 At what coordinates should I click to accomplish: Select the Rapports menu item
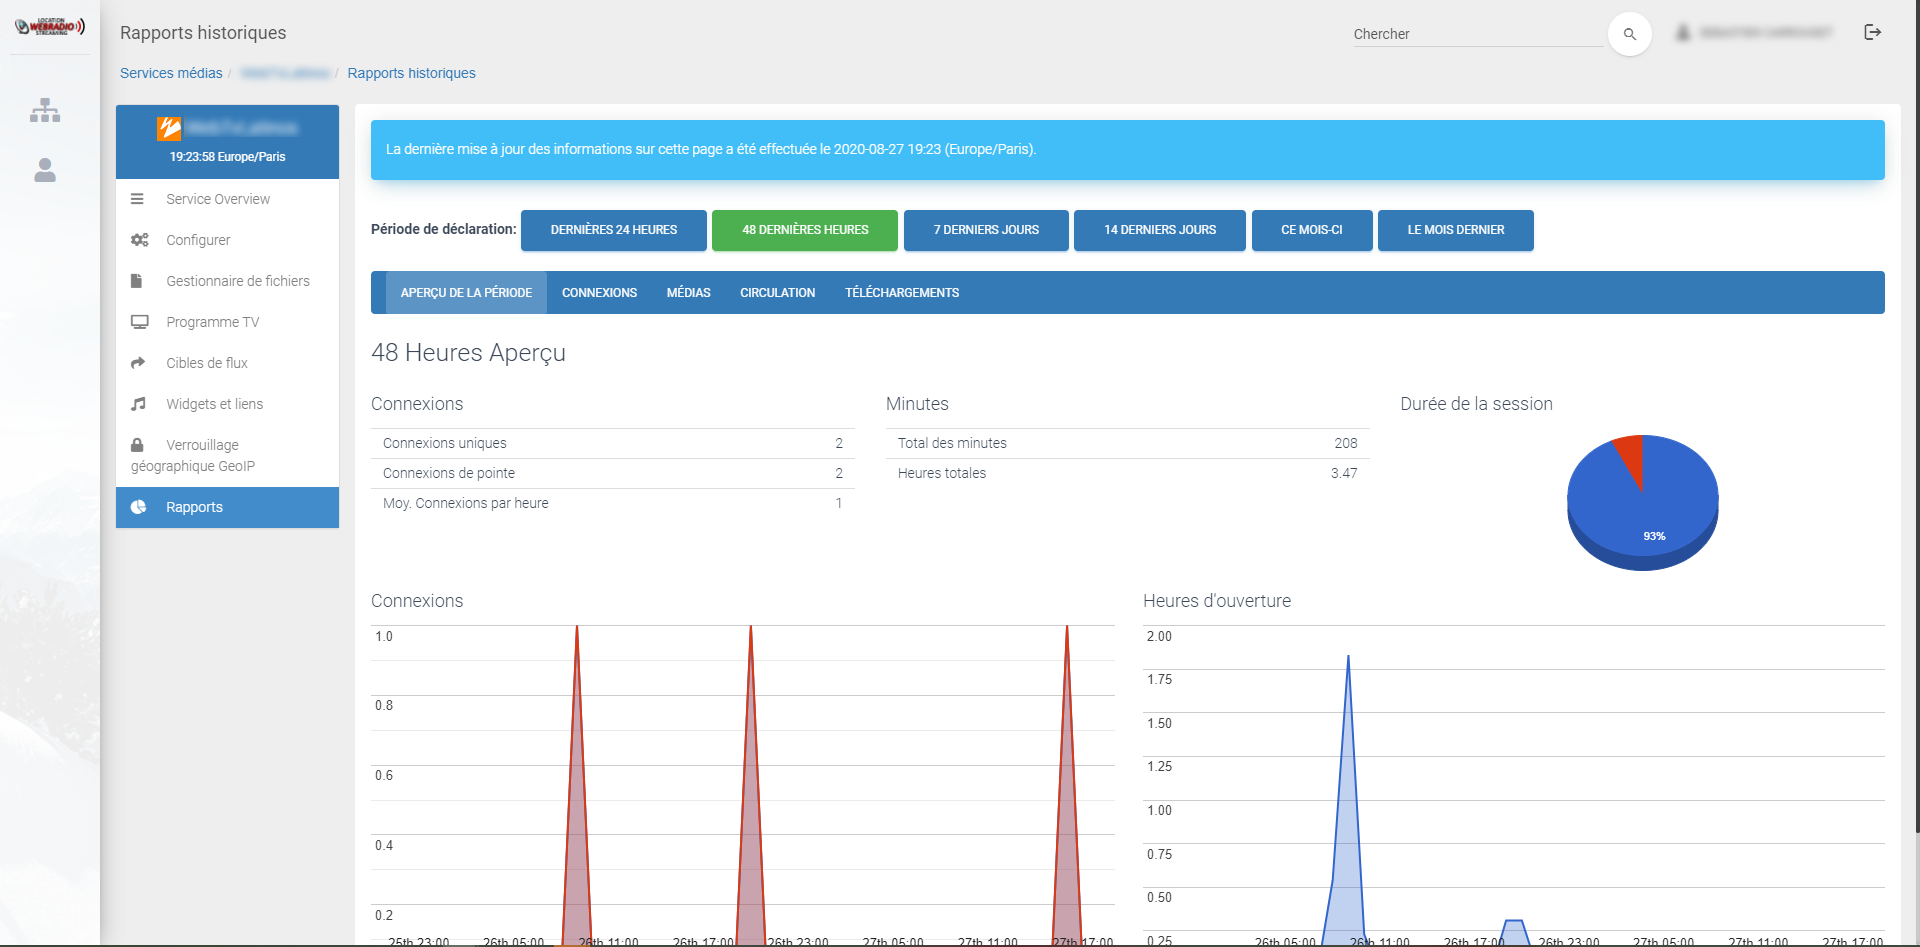(227, 507)
